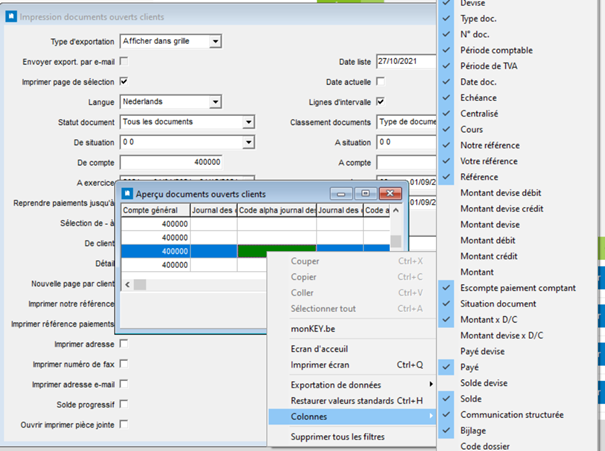Expand the Colonnes submenu
Image resolution: width=605 pixels, height=451 pixels.
click(352, 417)
